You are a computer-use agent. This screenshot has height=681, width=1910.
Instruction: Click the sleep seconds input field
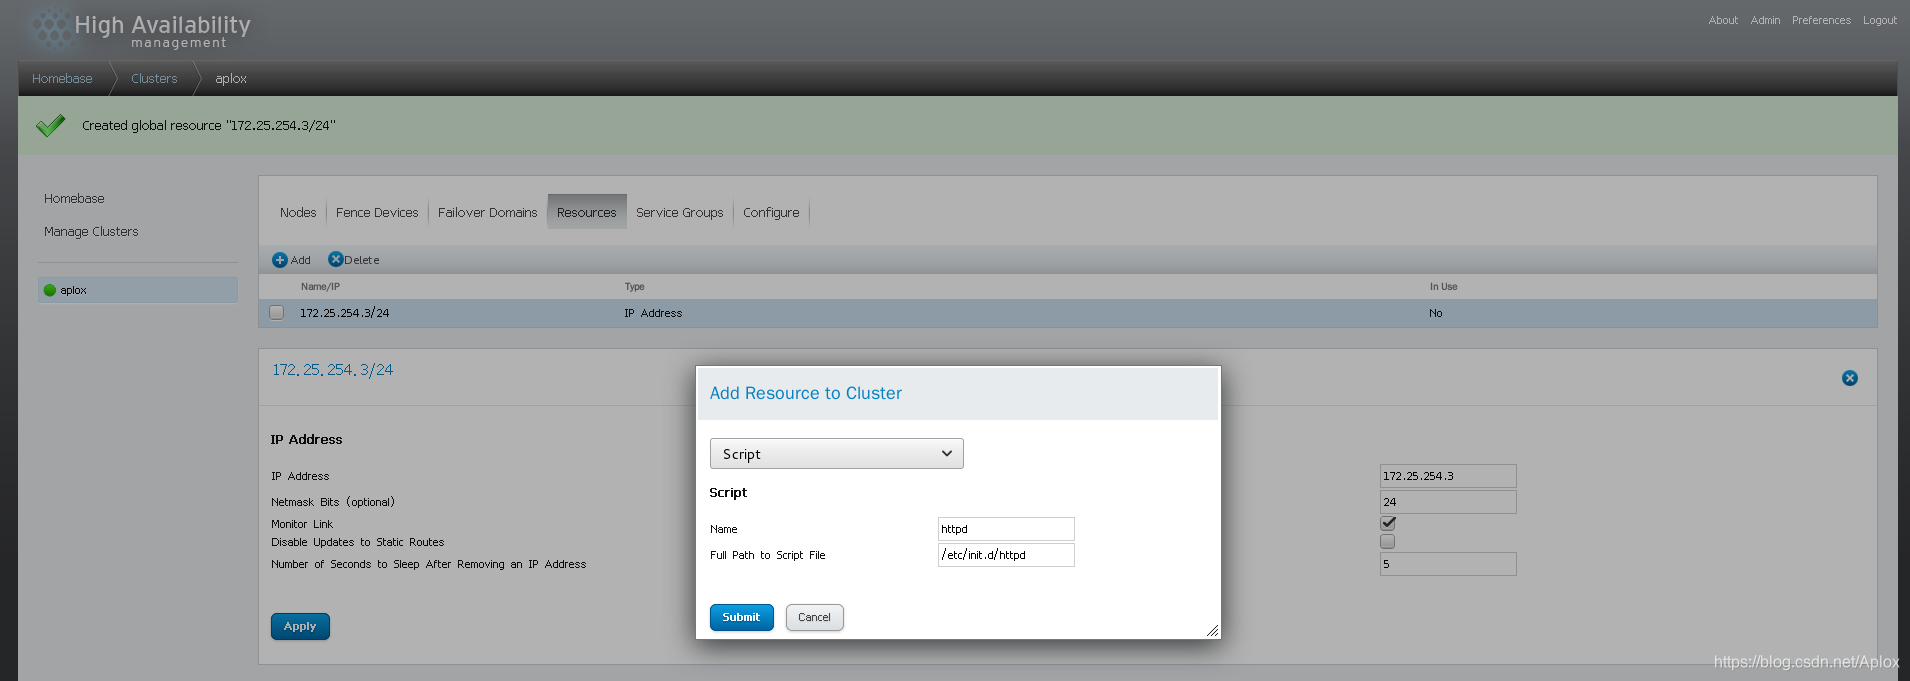(1448, 564)
